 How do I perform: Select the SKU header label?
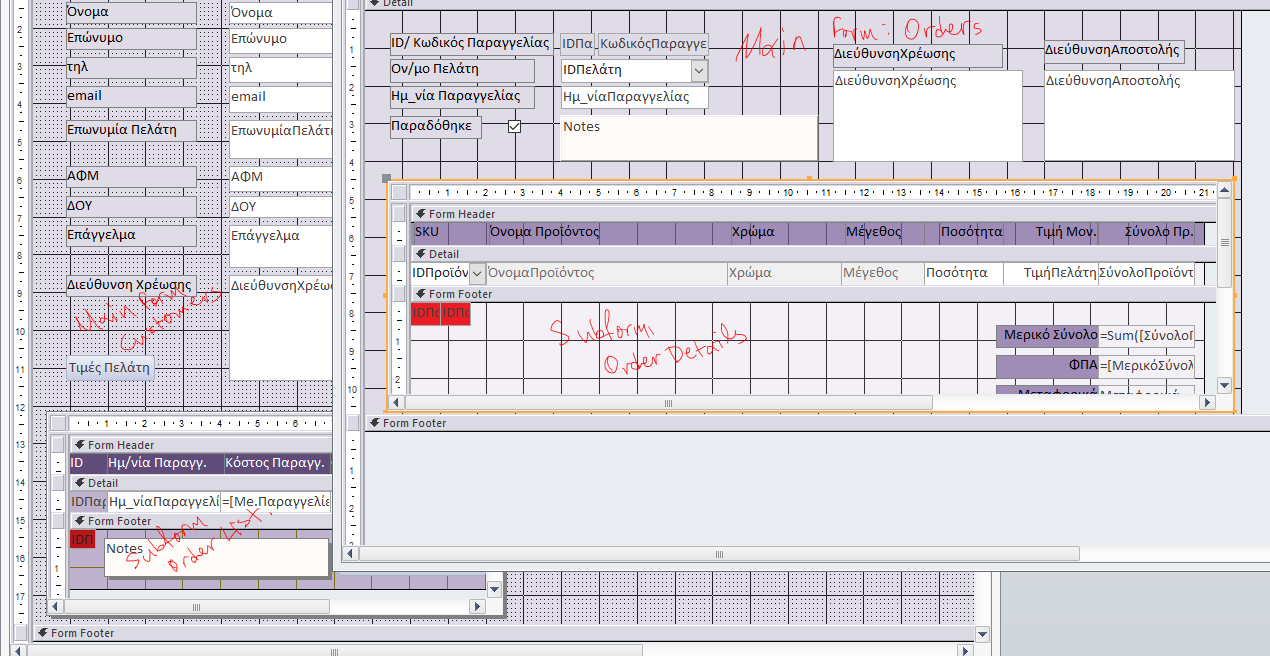pos(425,233)
